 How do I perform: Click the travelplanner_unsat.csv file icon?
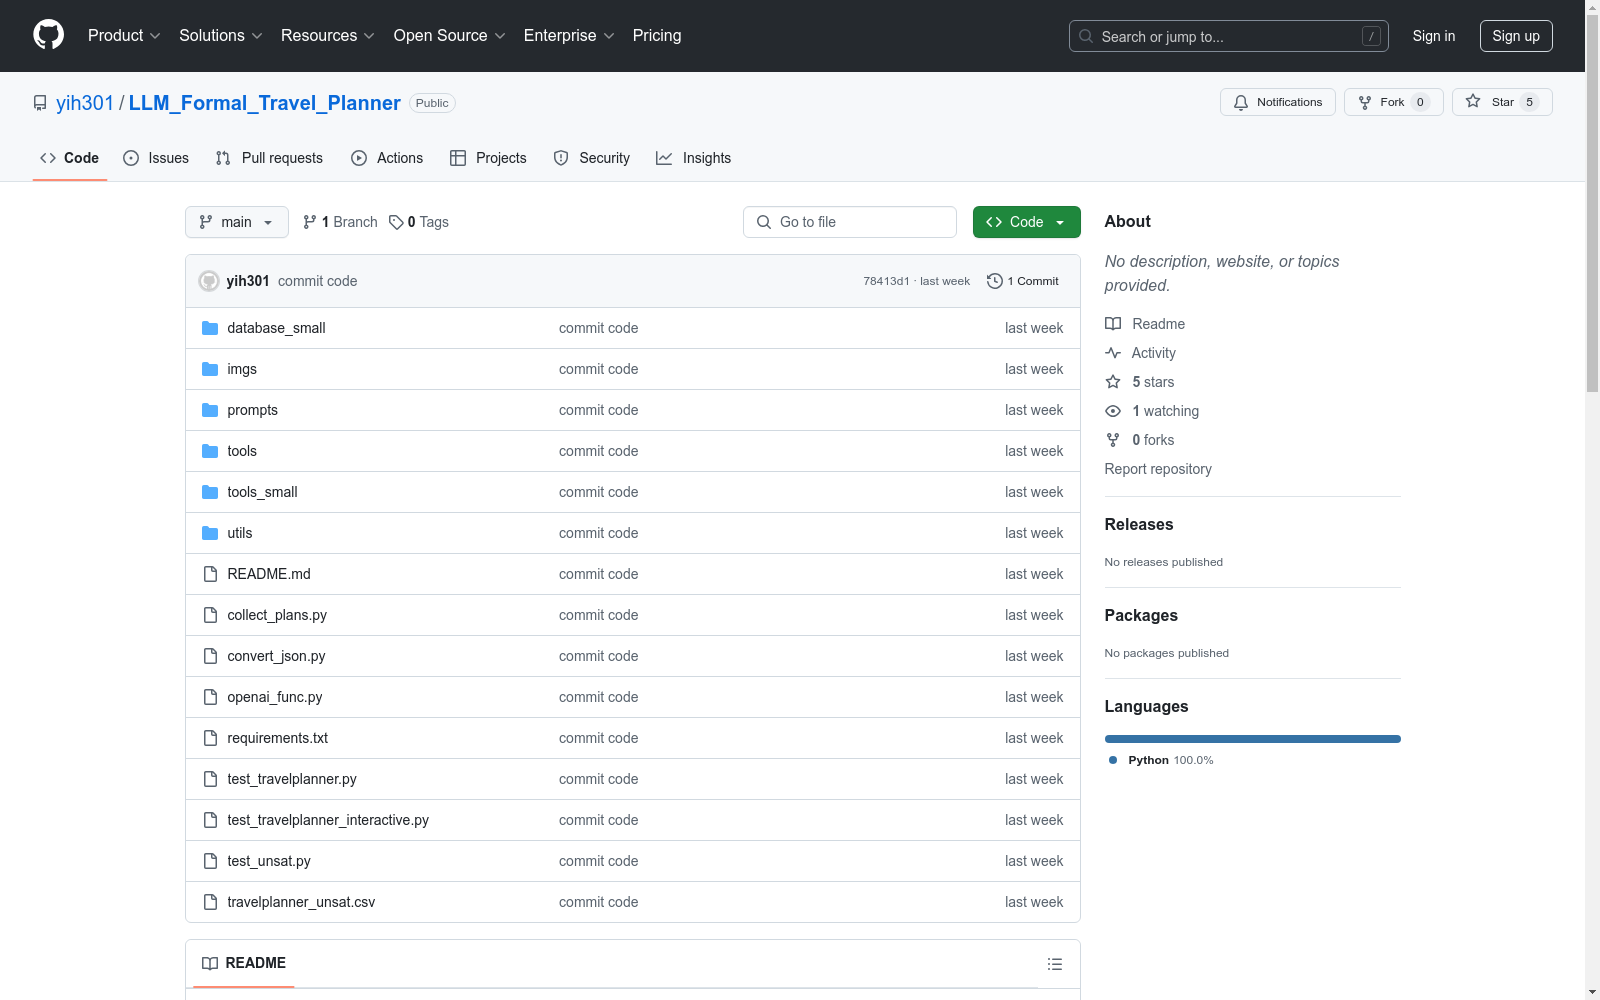210,902
